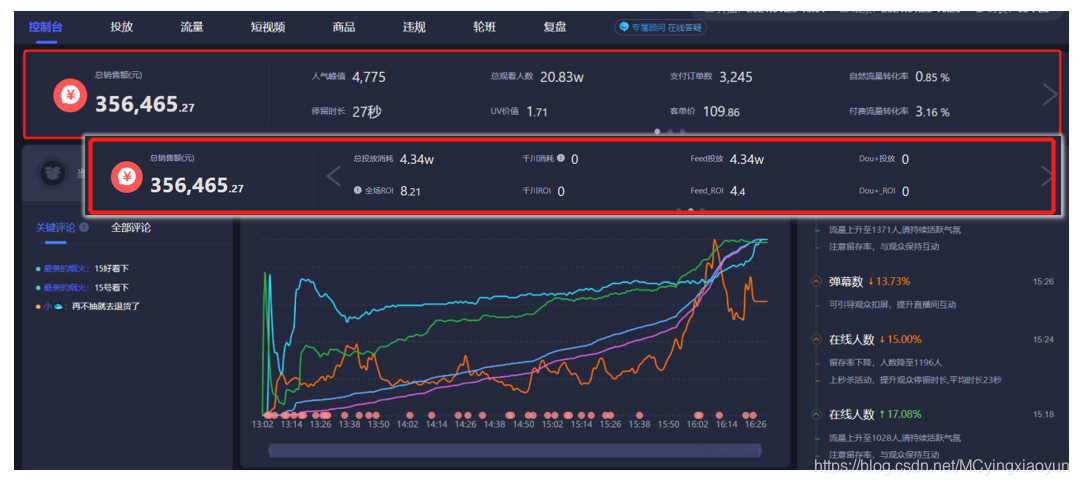Click the 自然流量转化率 value 0.85 %
This screenshot has height=485, width=1079.
coord(932,77)
